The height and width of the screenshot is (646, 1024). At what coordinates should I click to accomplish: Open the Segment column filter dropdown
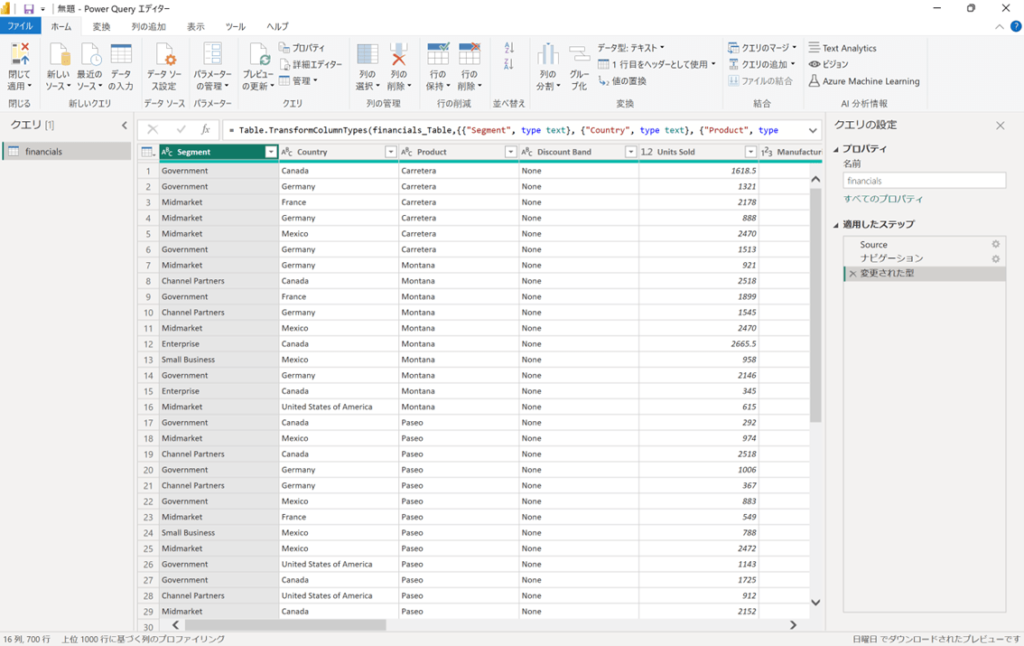click(270, 152)
